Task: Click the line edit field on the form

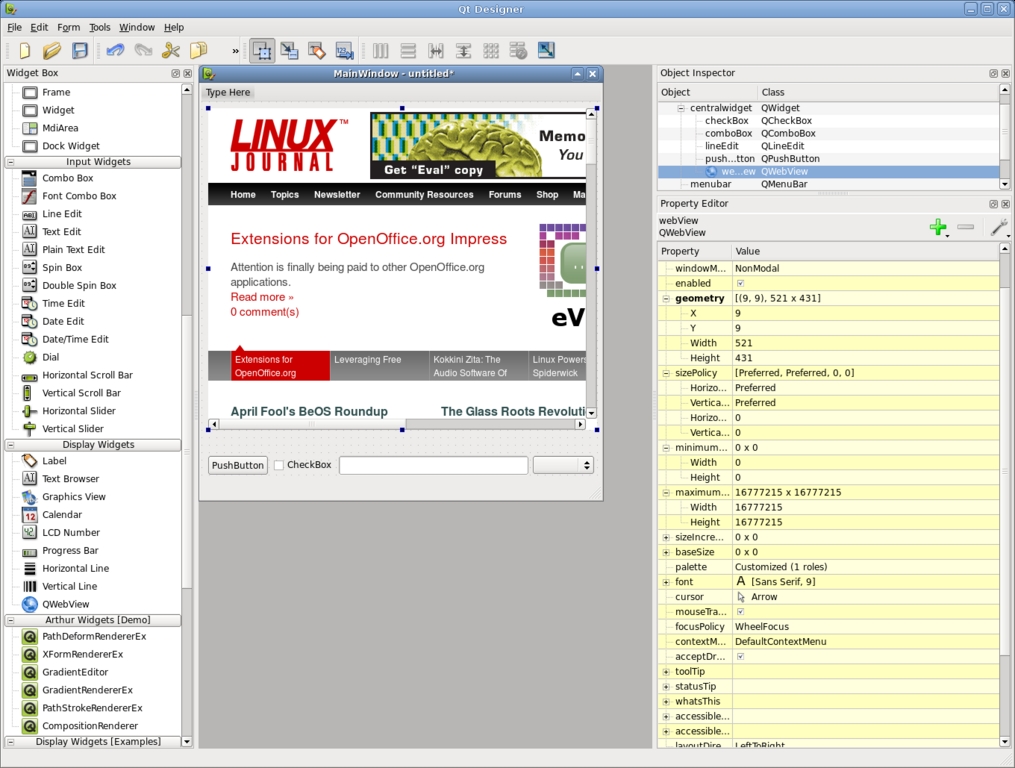Action: (x=433, y=465)
